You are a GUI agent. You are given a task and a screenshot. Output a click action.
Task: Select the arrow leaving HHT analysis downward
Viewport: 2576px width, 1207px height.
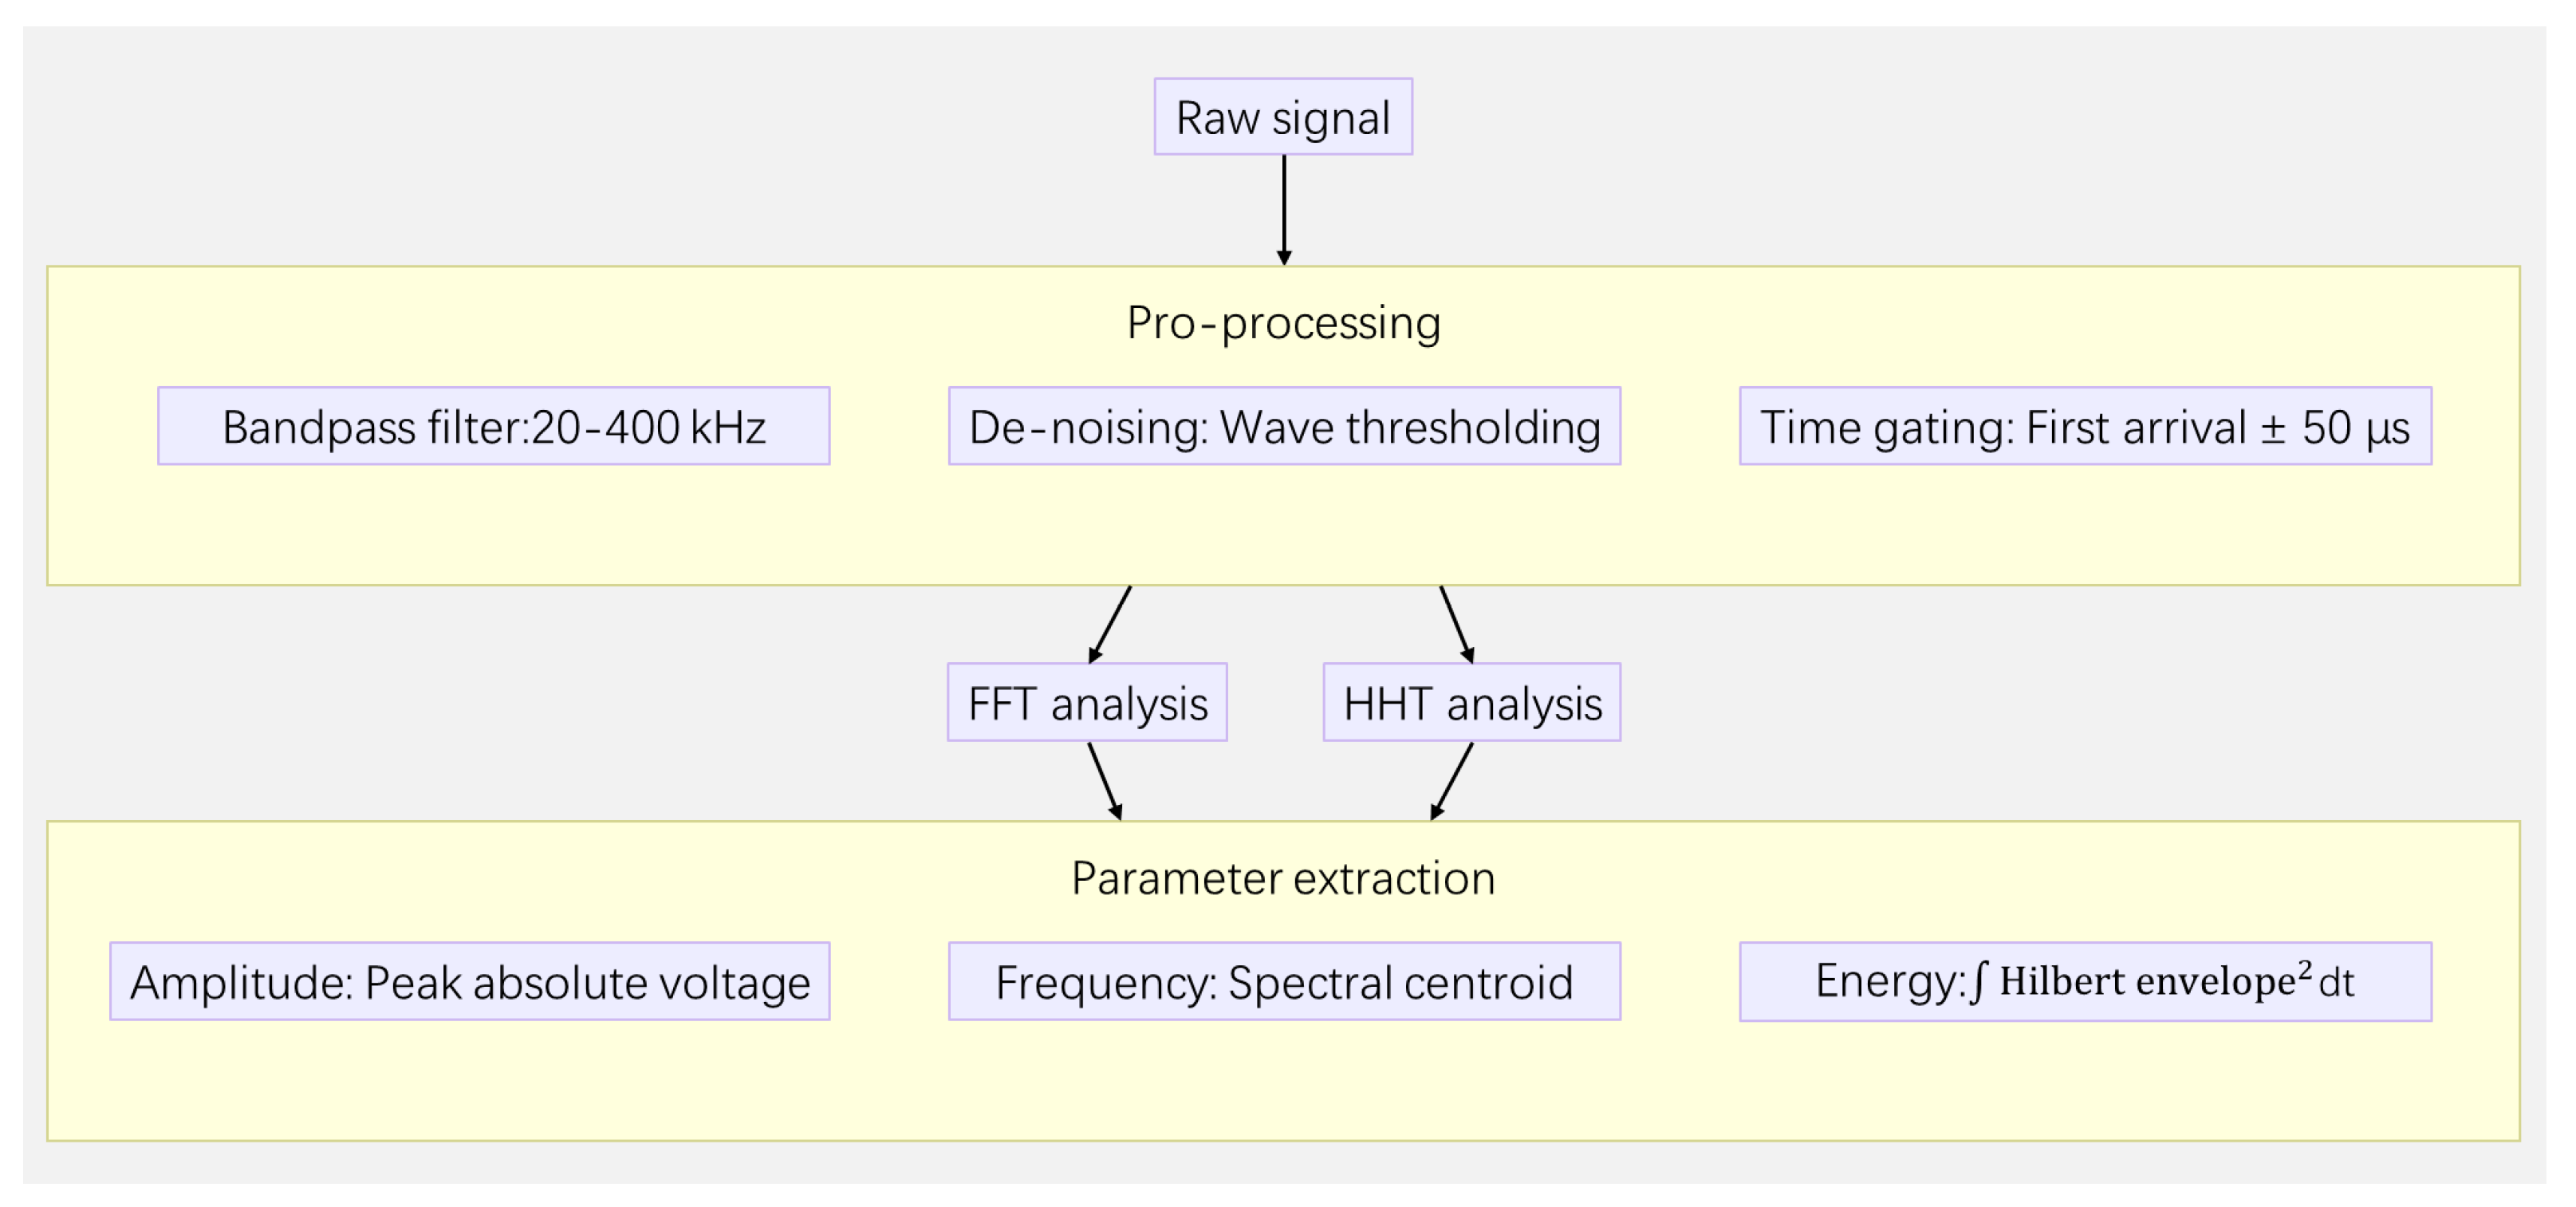(x=1452, y=782)
